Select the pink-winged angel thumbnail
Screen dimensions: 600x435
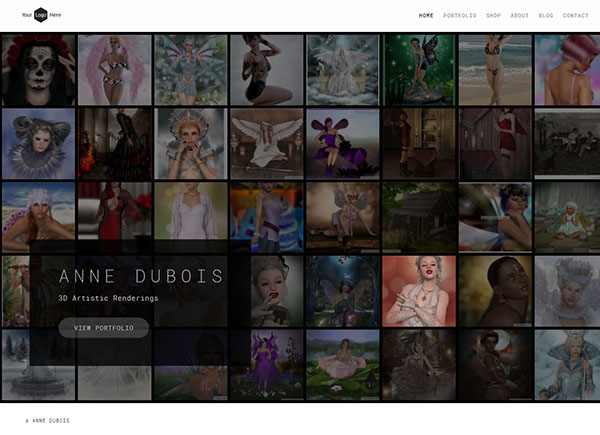[114, 70]
